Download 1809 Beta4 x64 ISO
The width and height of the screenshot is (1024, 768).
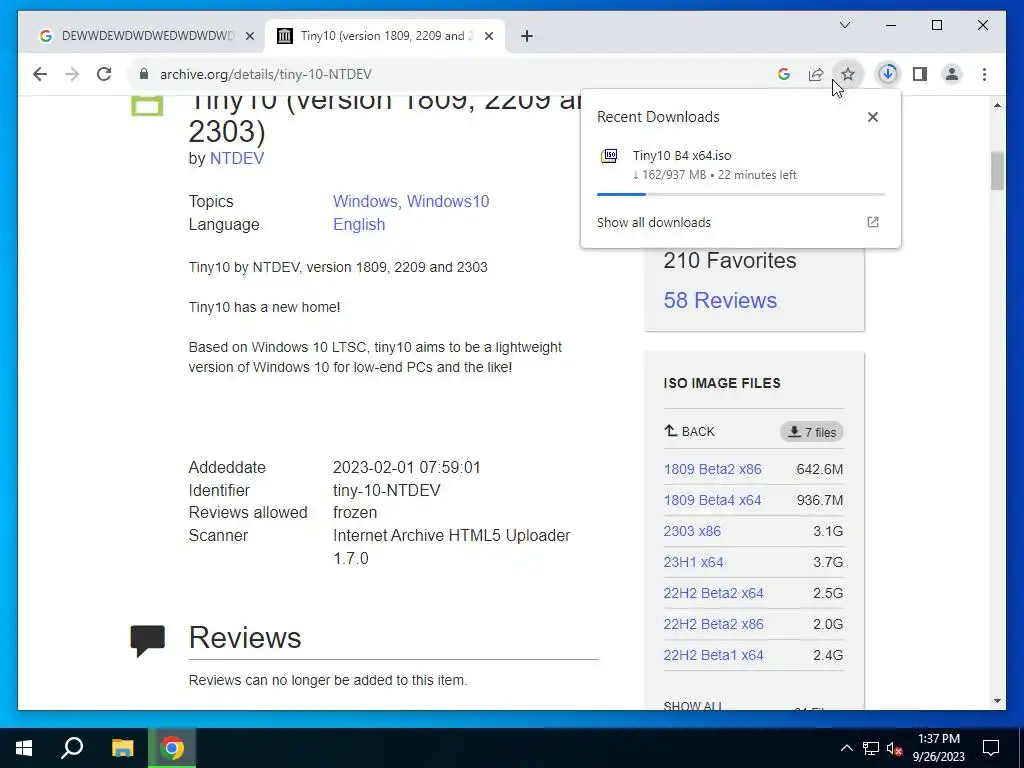pyautogui.click(x=712, y=500)
